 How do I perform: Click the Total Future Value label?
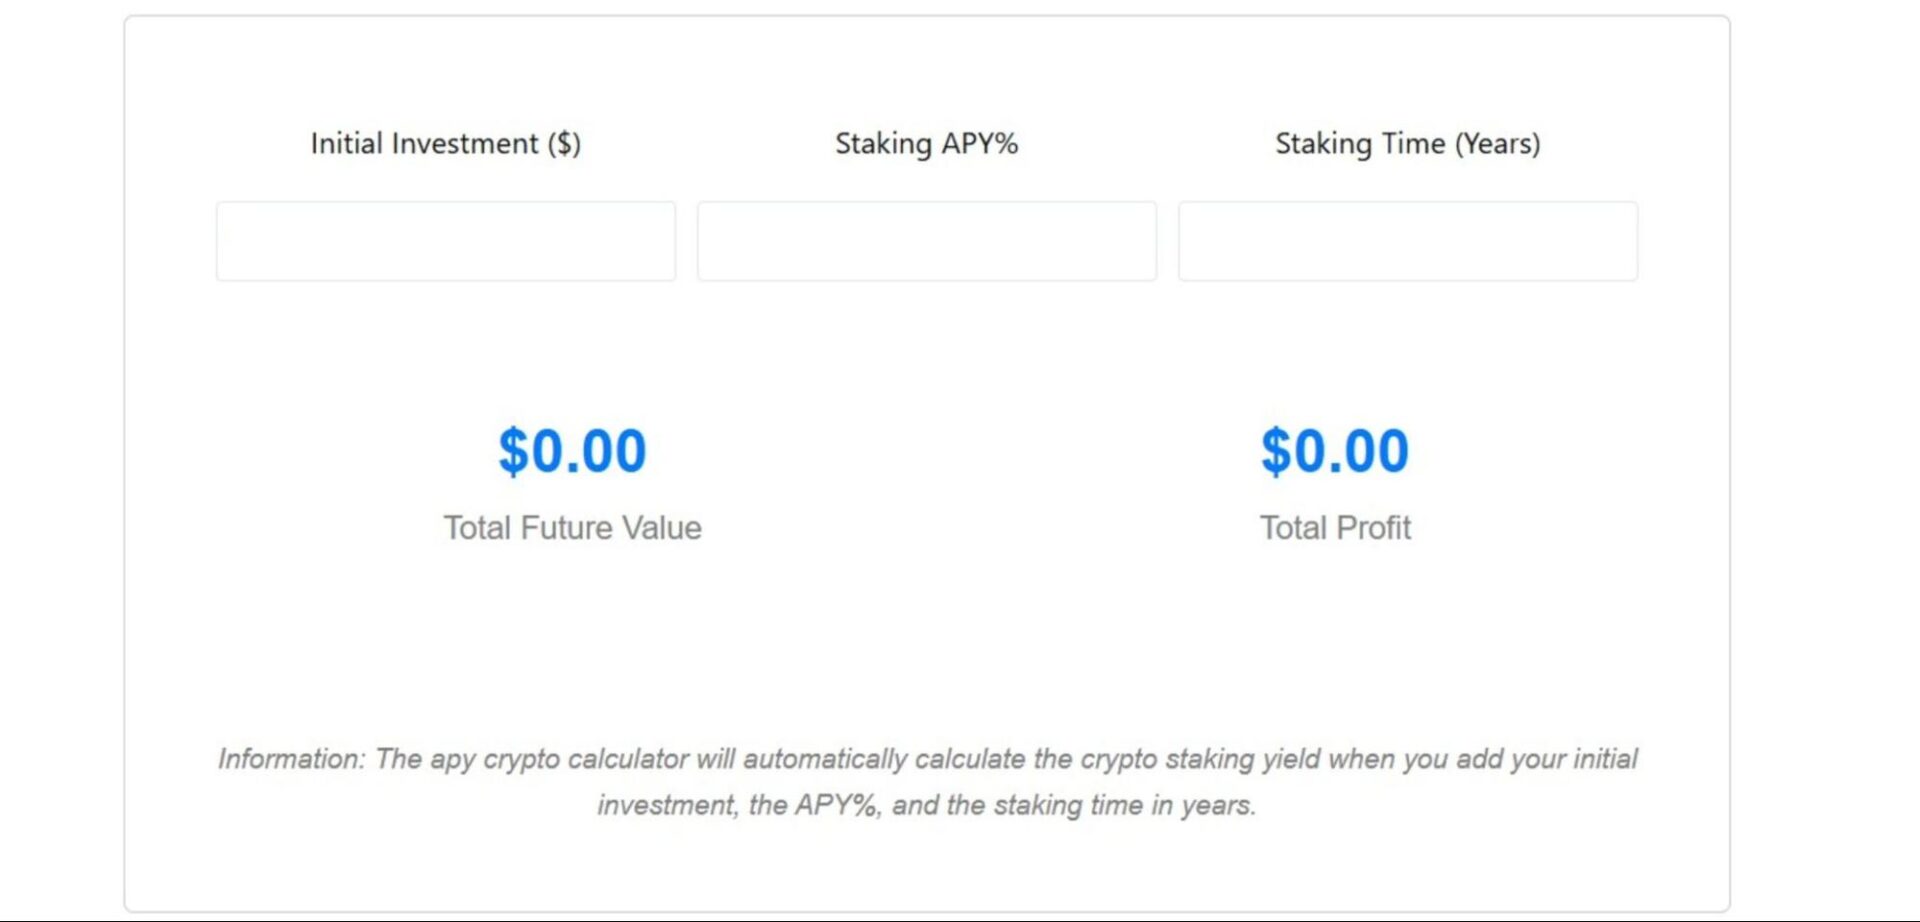coord(572,527)
